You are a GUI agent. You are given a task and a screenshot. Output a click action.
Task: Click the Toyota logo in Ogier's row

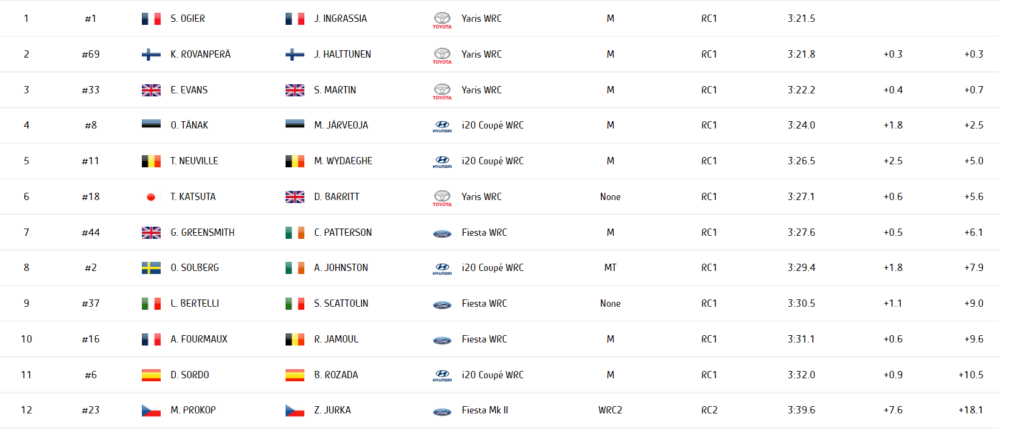441,19
